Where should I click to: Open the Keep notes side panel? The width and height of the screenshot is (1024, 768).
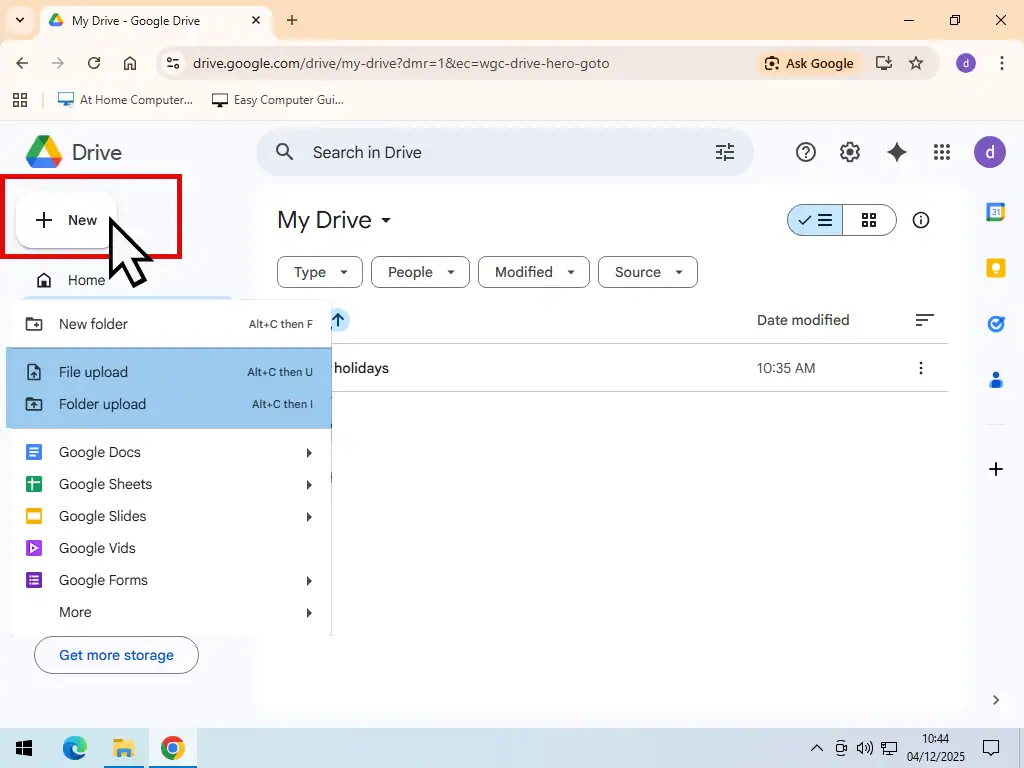click(x=995, y=268)
